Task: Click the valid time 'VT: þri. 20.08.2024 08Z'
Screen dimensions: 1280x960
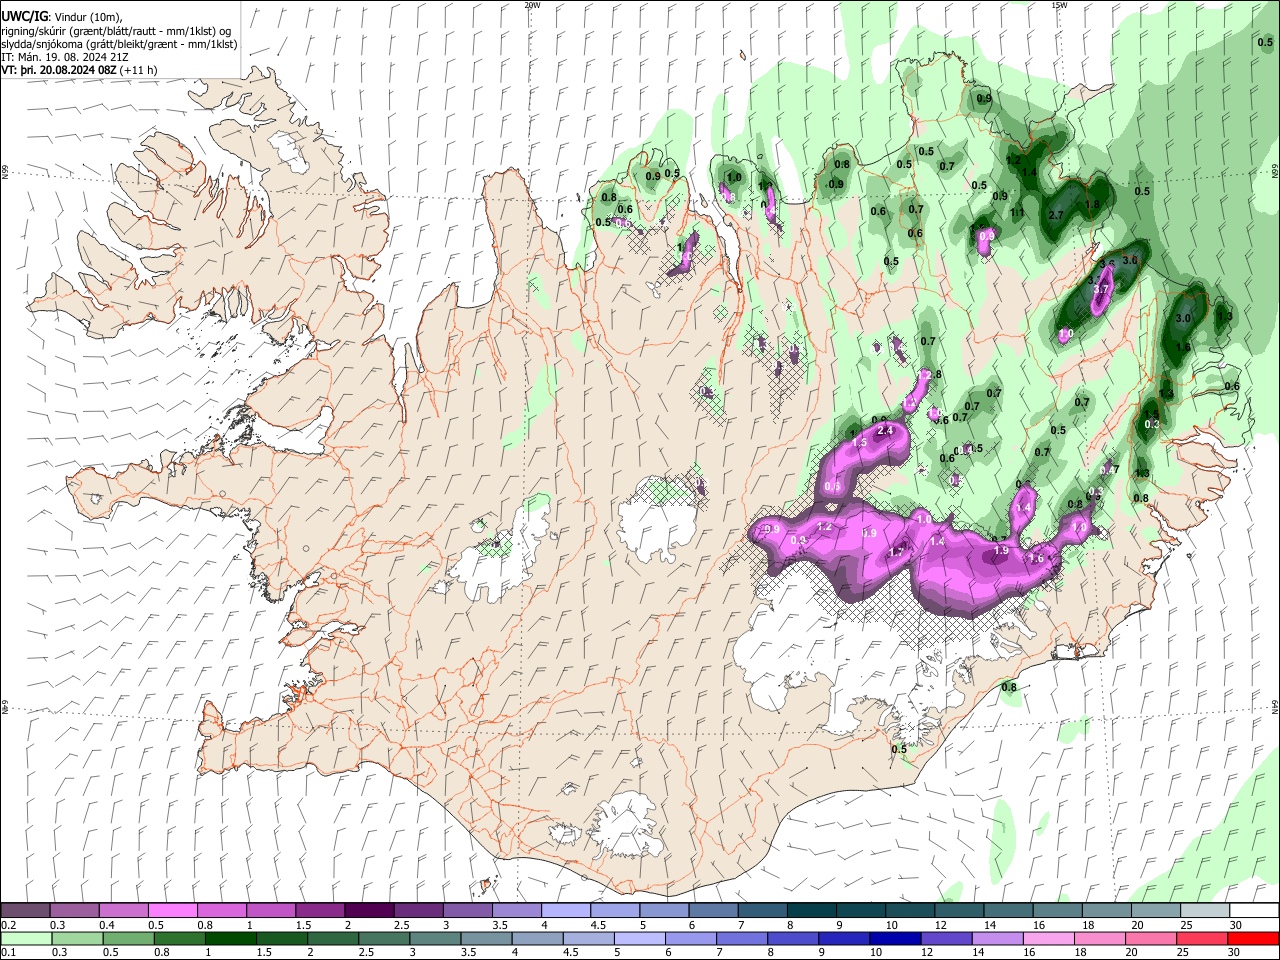Action: click(58, 71)
